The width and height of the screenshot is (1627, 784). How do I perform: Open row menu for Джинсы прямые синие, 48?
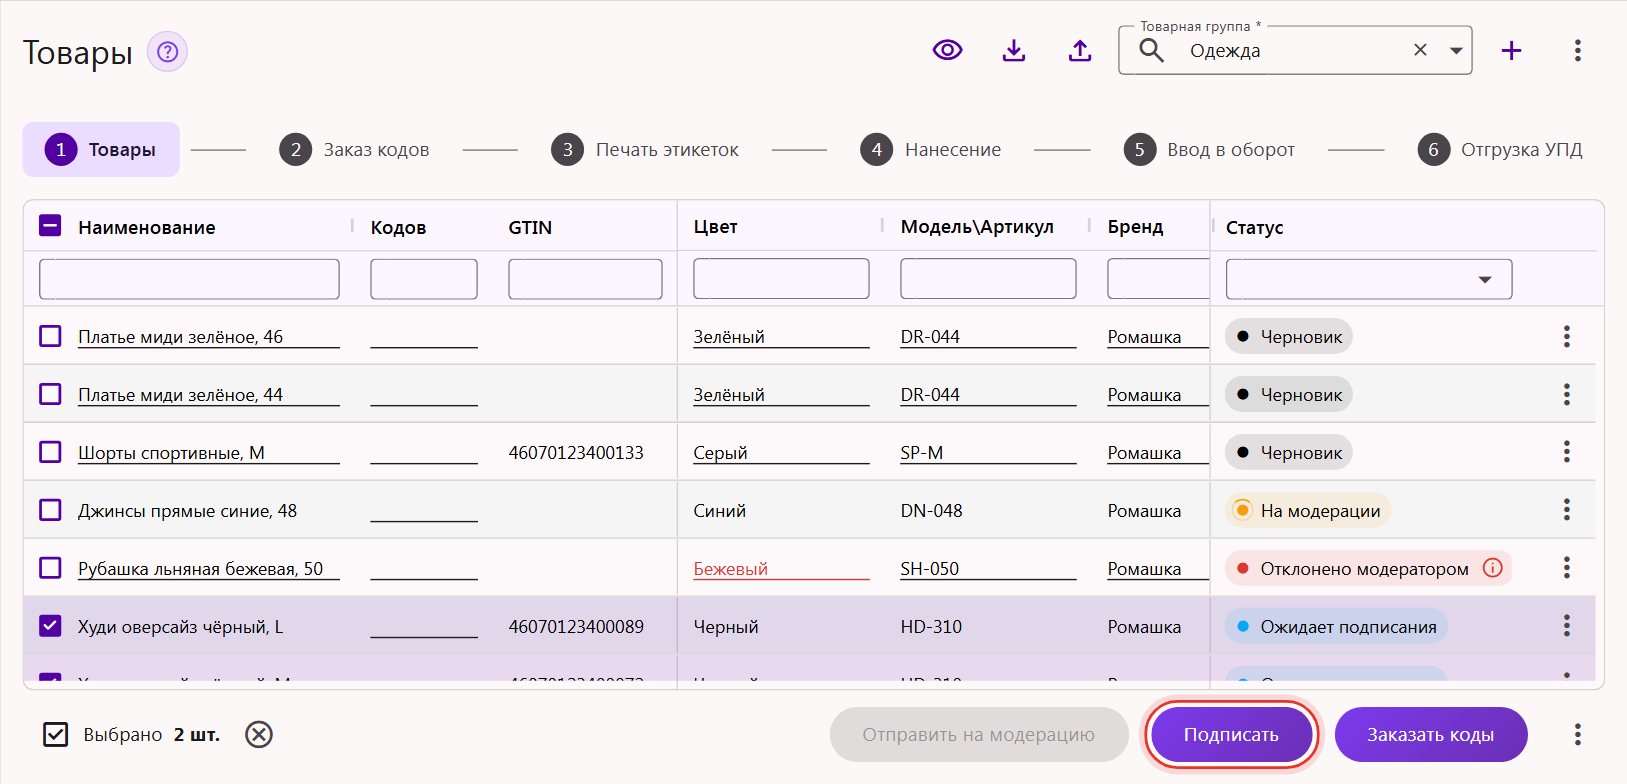(1566, 511)
